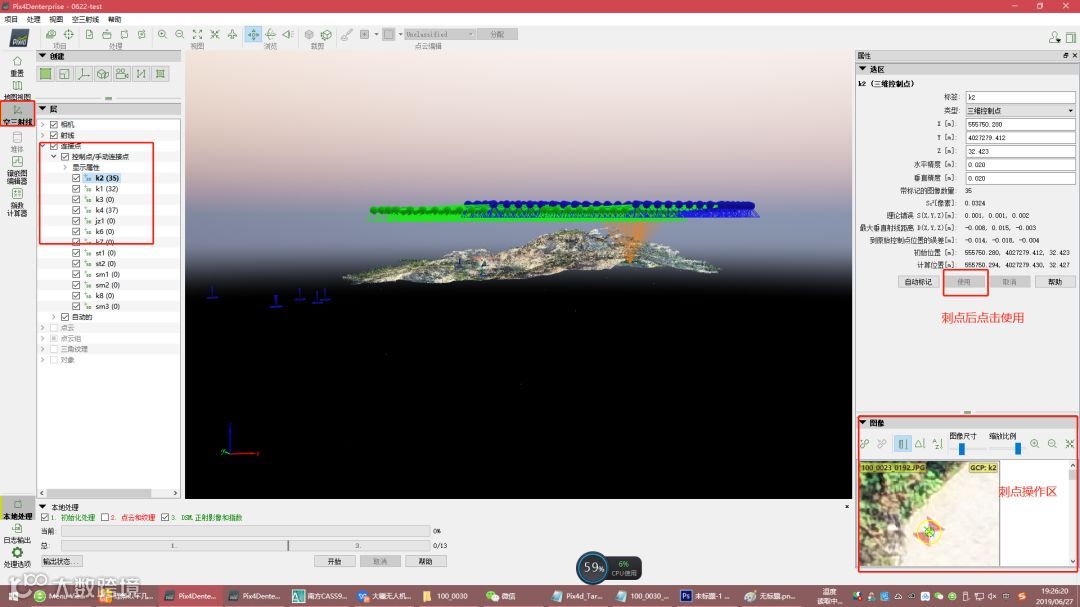Toggle the st1 (0) checkbox
This screenshot has width=1080, height=607.
tap(76, 253)
